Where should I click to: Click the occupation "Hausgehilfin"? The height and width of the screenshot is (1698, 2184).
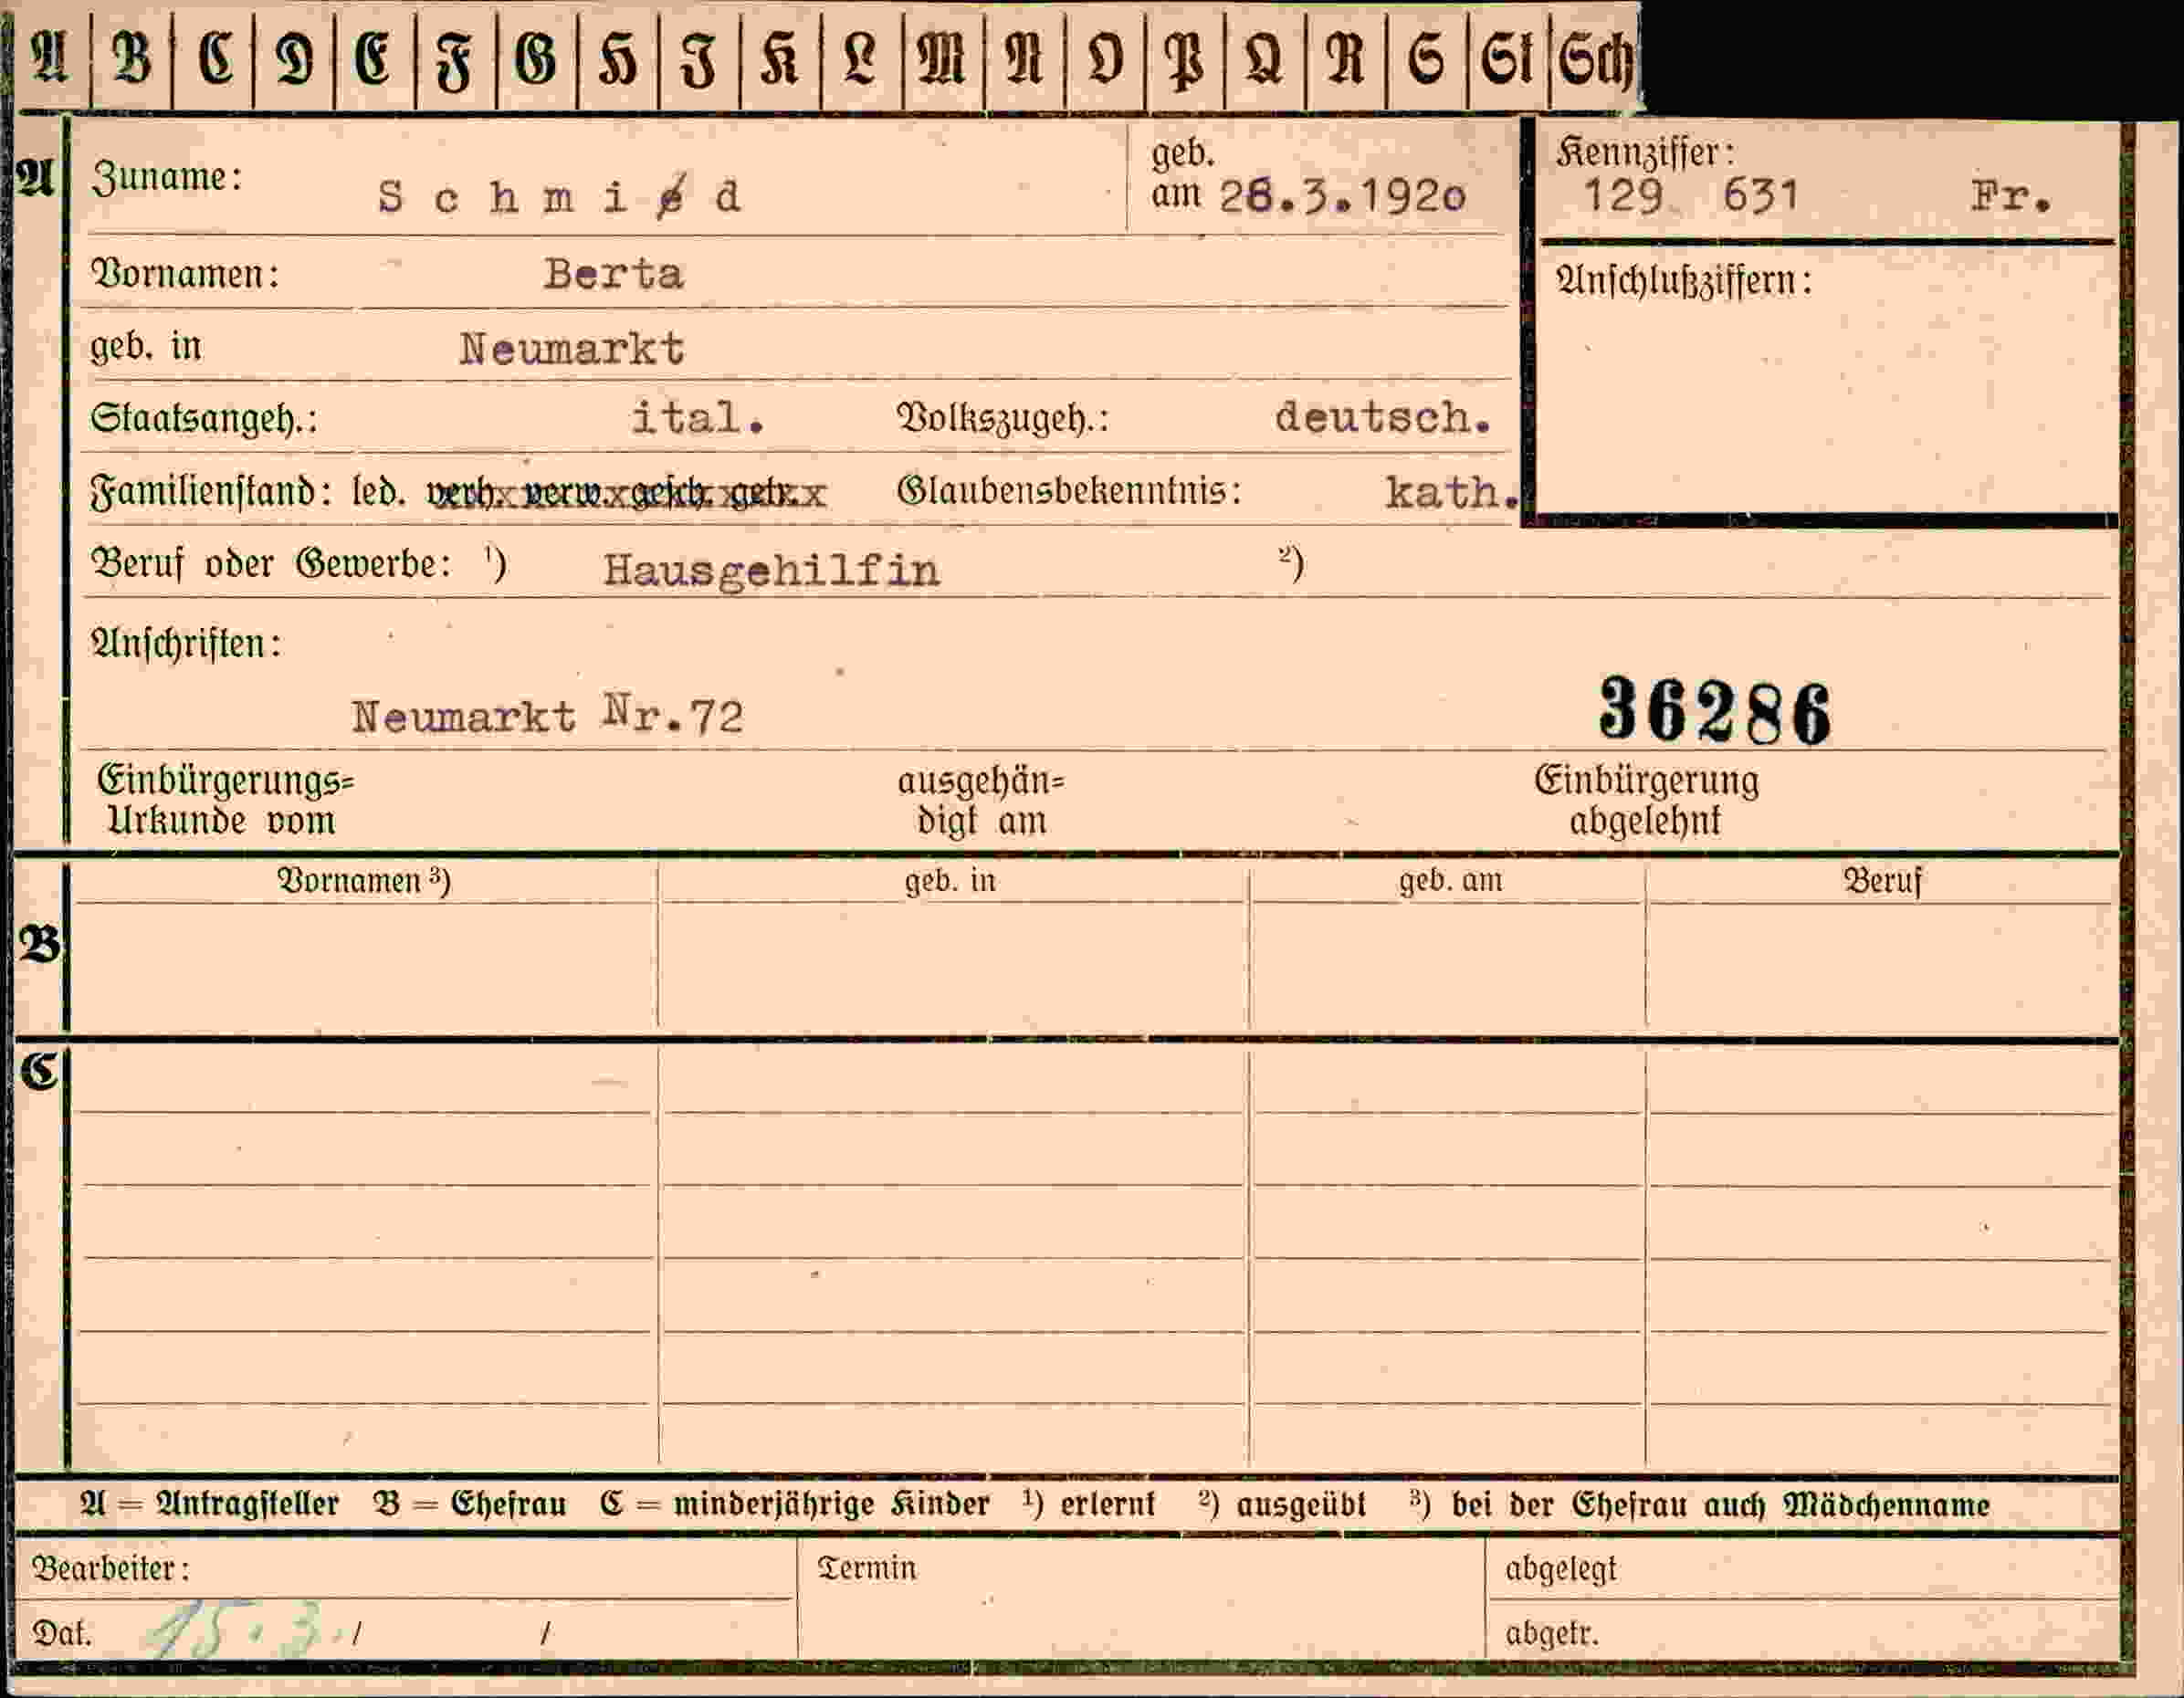[x=771, y=571]
